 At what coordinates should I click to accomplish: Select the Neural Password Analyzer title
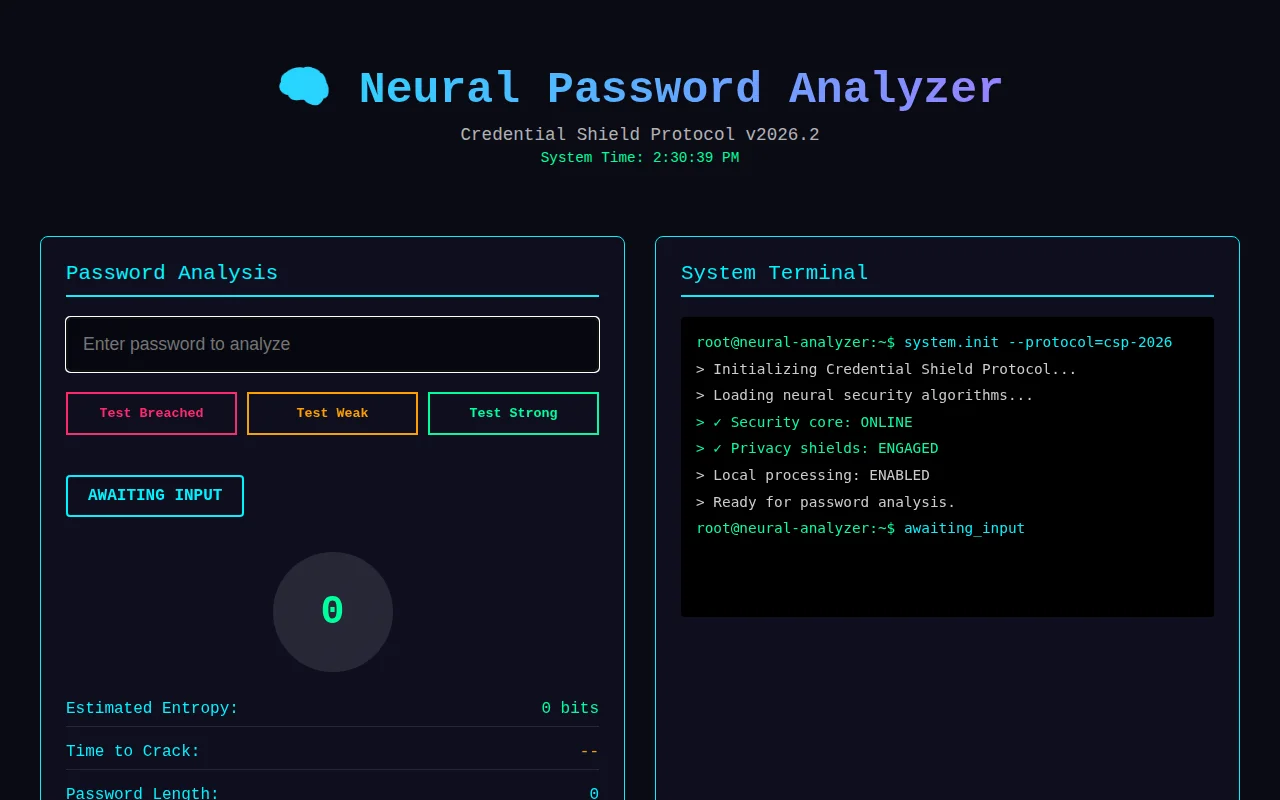pyautogui.click(x=680, y=88)
